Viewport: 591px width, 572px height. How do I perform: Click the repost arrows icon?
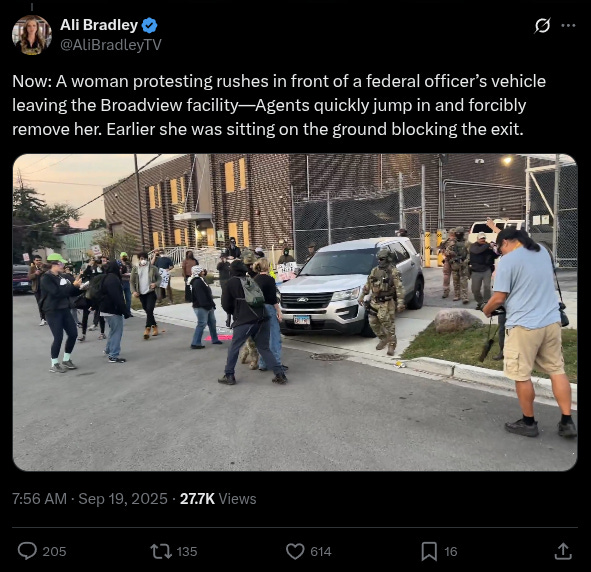coord(161,551)
